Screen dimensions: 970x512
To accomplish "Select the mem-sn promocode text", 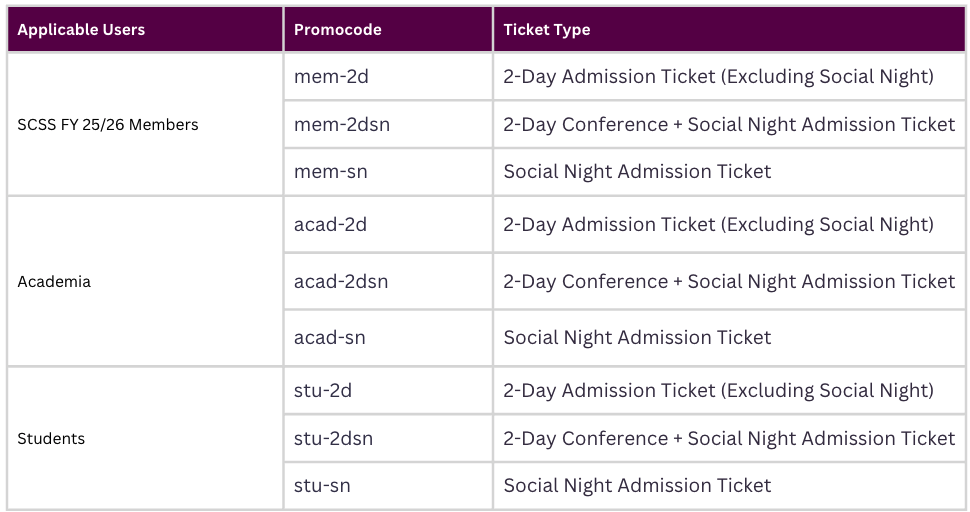I will click(330, 171).
